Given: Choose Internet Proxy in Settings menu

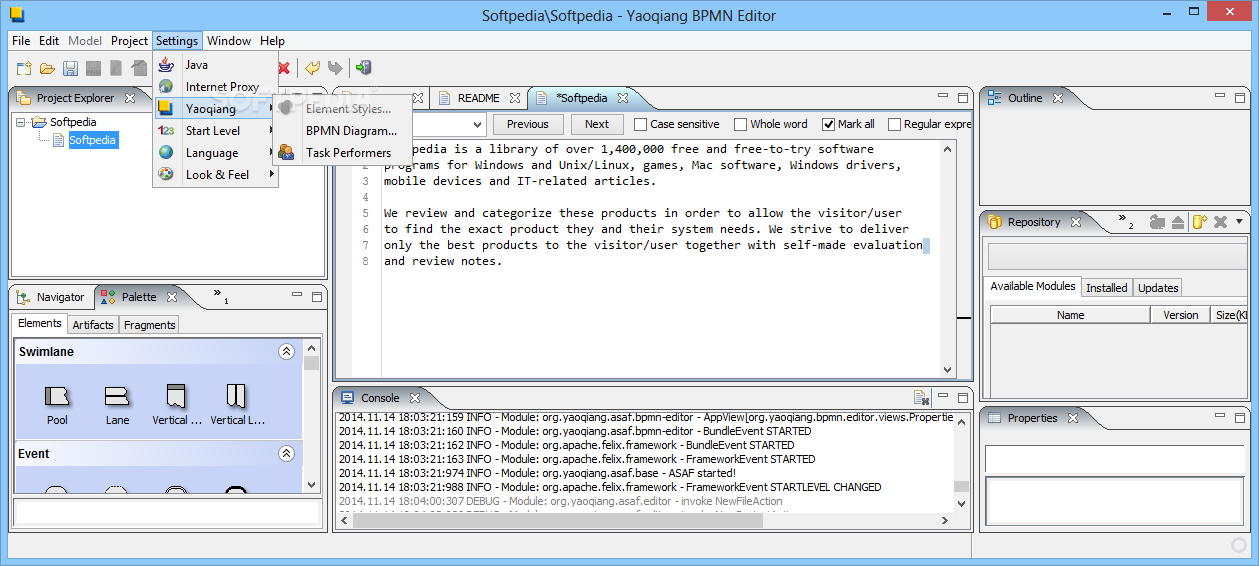Looking at the screenshot, I should tap(215, 87).
